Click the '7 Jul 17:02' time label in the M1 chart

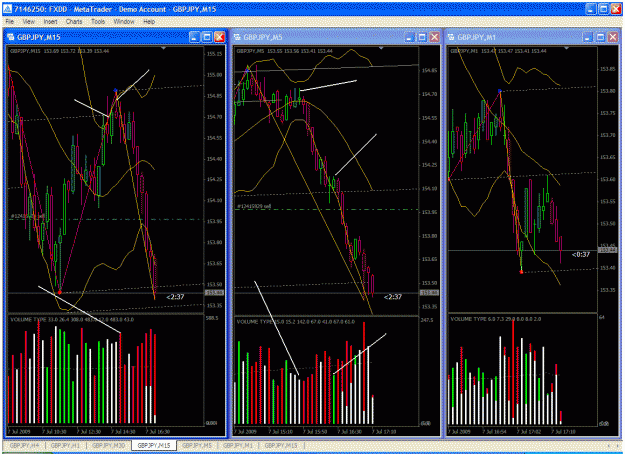pos(529,432)
